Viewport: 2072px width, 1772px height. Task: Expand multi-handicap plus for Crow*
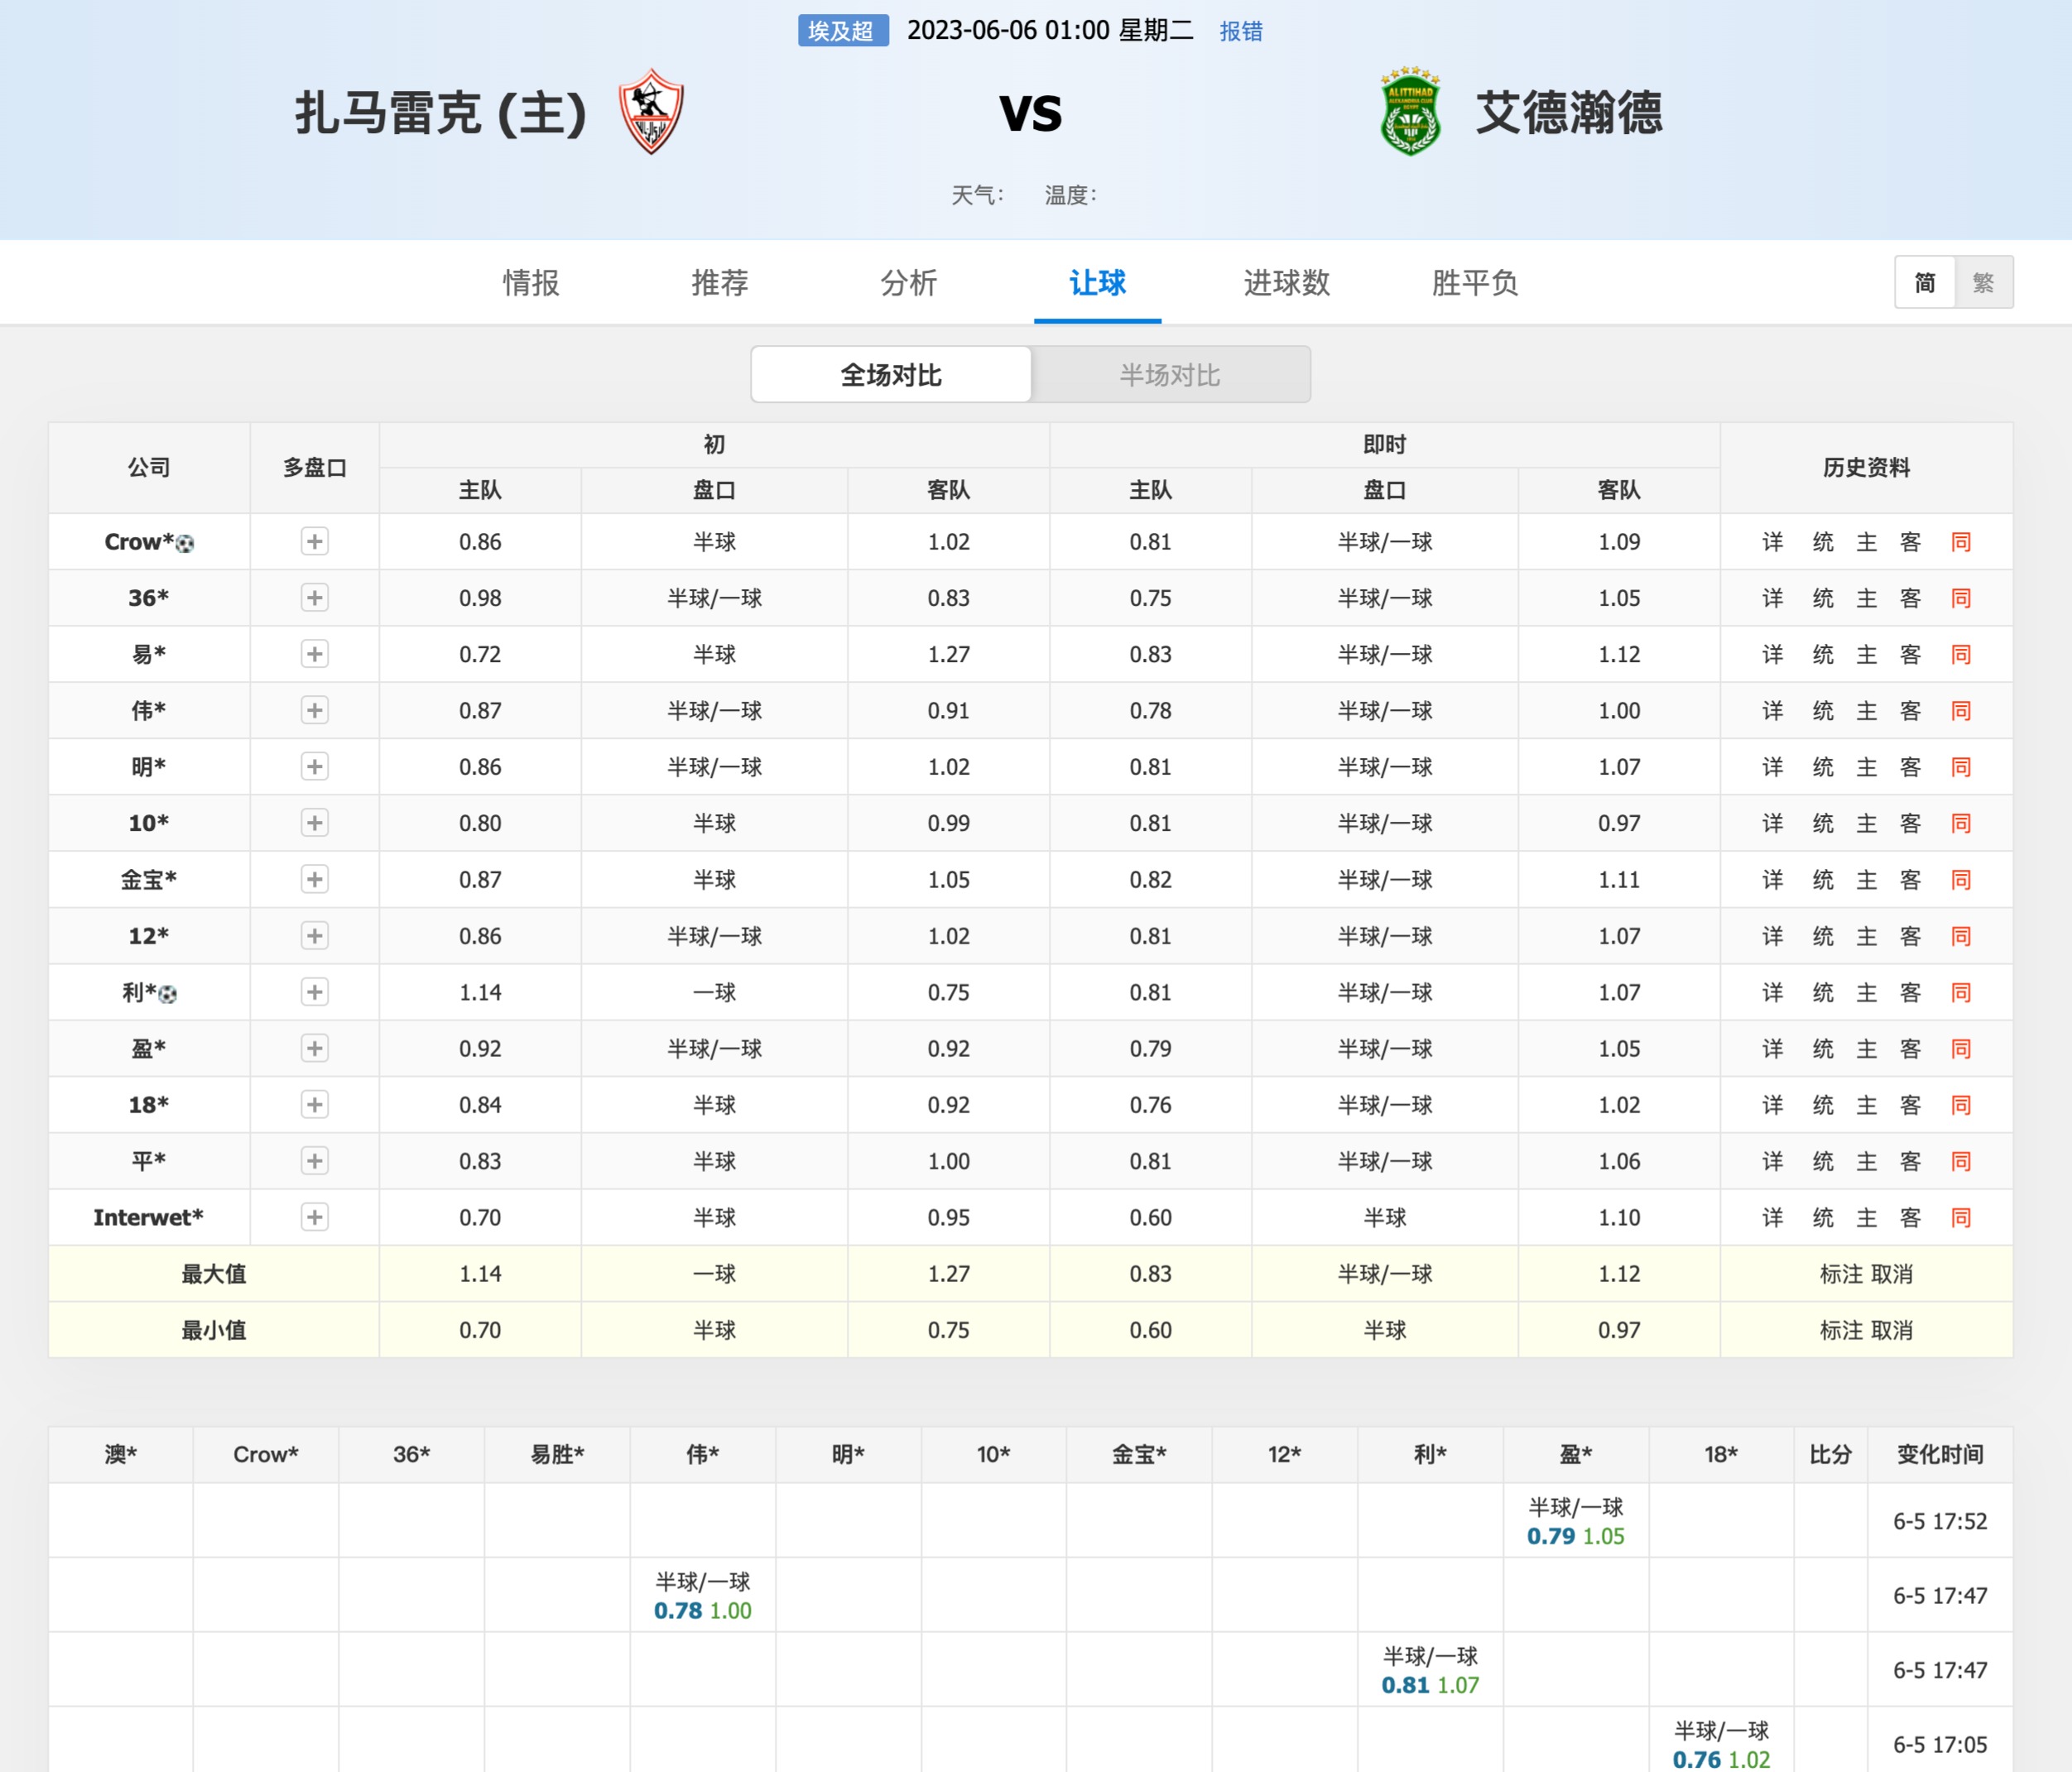click(x=315, y=542)
